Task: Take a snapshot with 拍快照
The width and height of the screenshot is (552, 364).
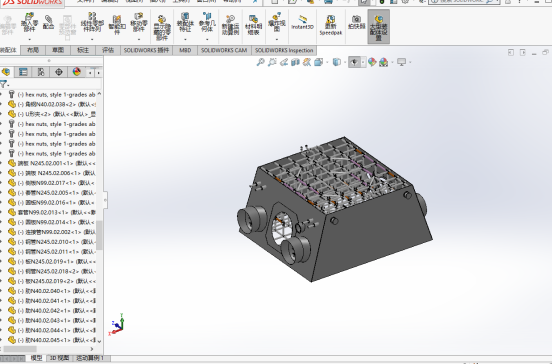Action: [x=356, y=22]
